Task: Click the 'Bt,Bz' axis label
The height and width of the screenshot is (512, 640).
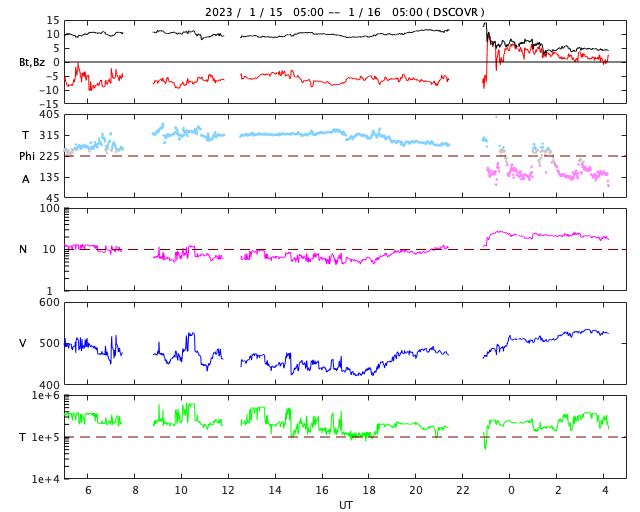Action: [x=32, y=62]
